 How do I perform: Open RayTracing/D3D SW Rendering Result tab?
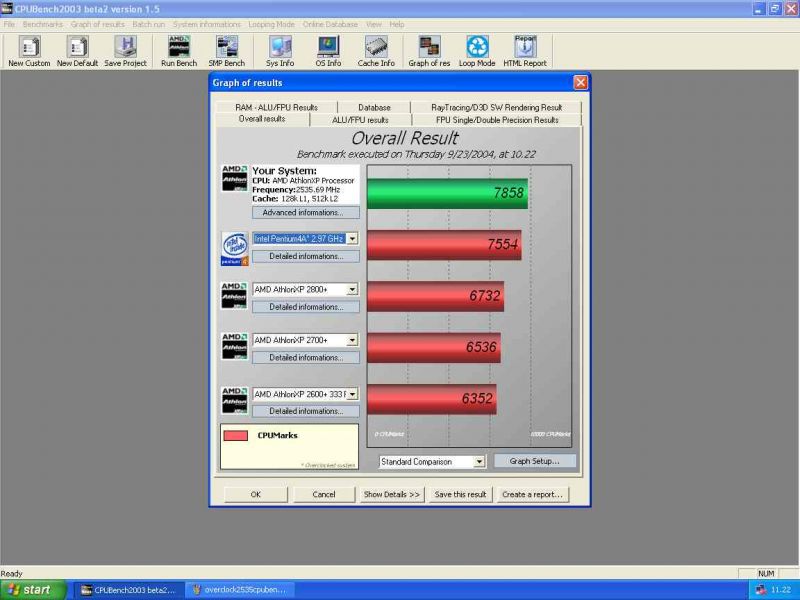[x=496, y=107]
